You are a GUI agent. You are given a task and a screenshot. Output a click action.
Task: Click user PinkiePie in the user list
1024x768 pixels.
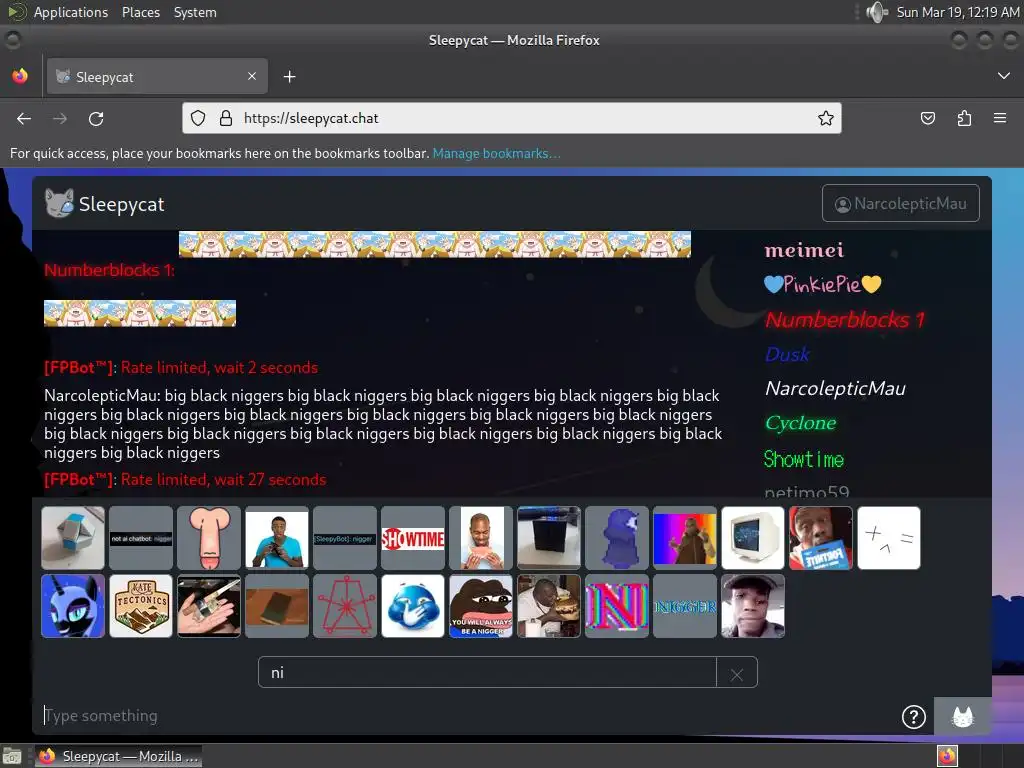pyautogui.click(x=823, y=284)
